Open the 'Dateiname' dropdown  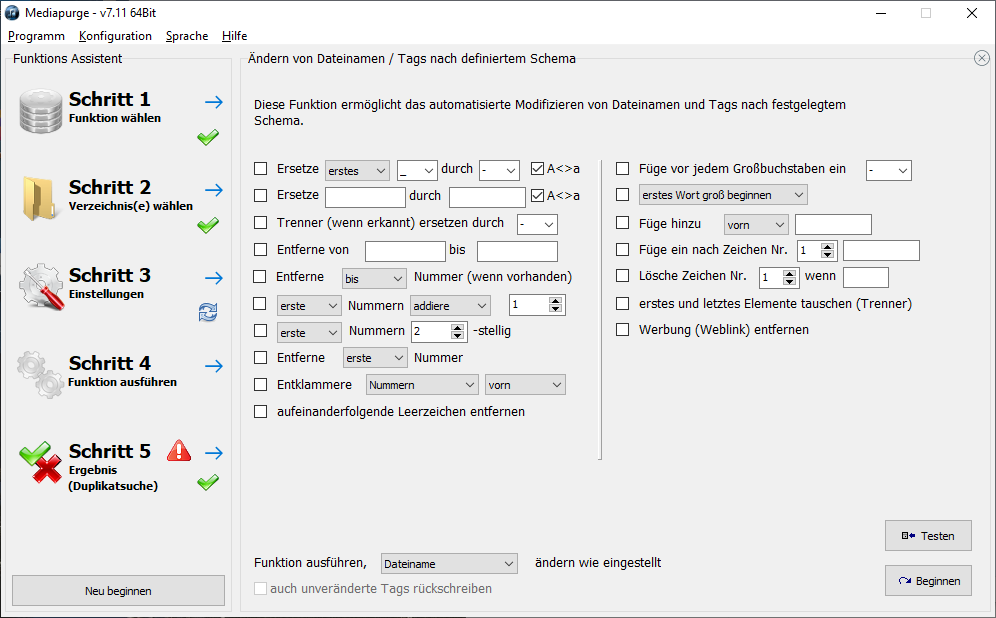point(449,564)
